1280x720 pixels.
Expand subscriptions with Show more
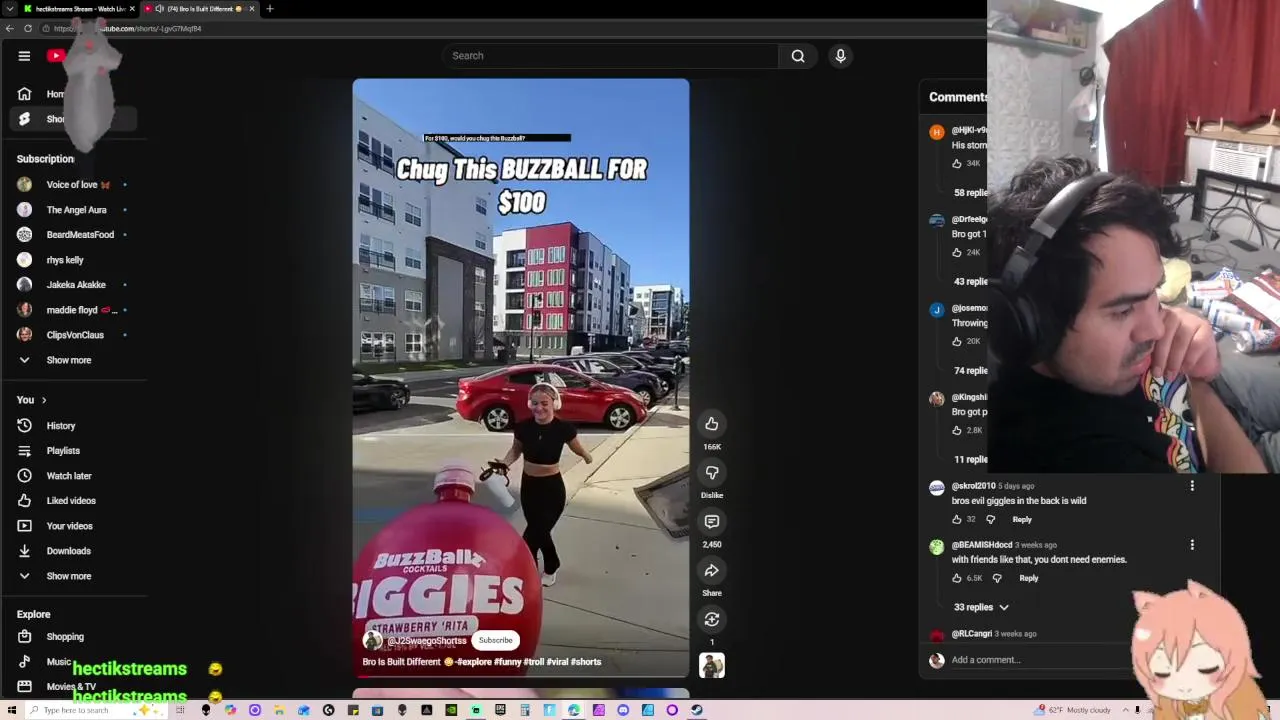click(68, 360)
